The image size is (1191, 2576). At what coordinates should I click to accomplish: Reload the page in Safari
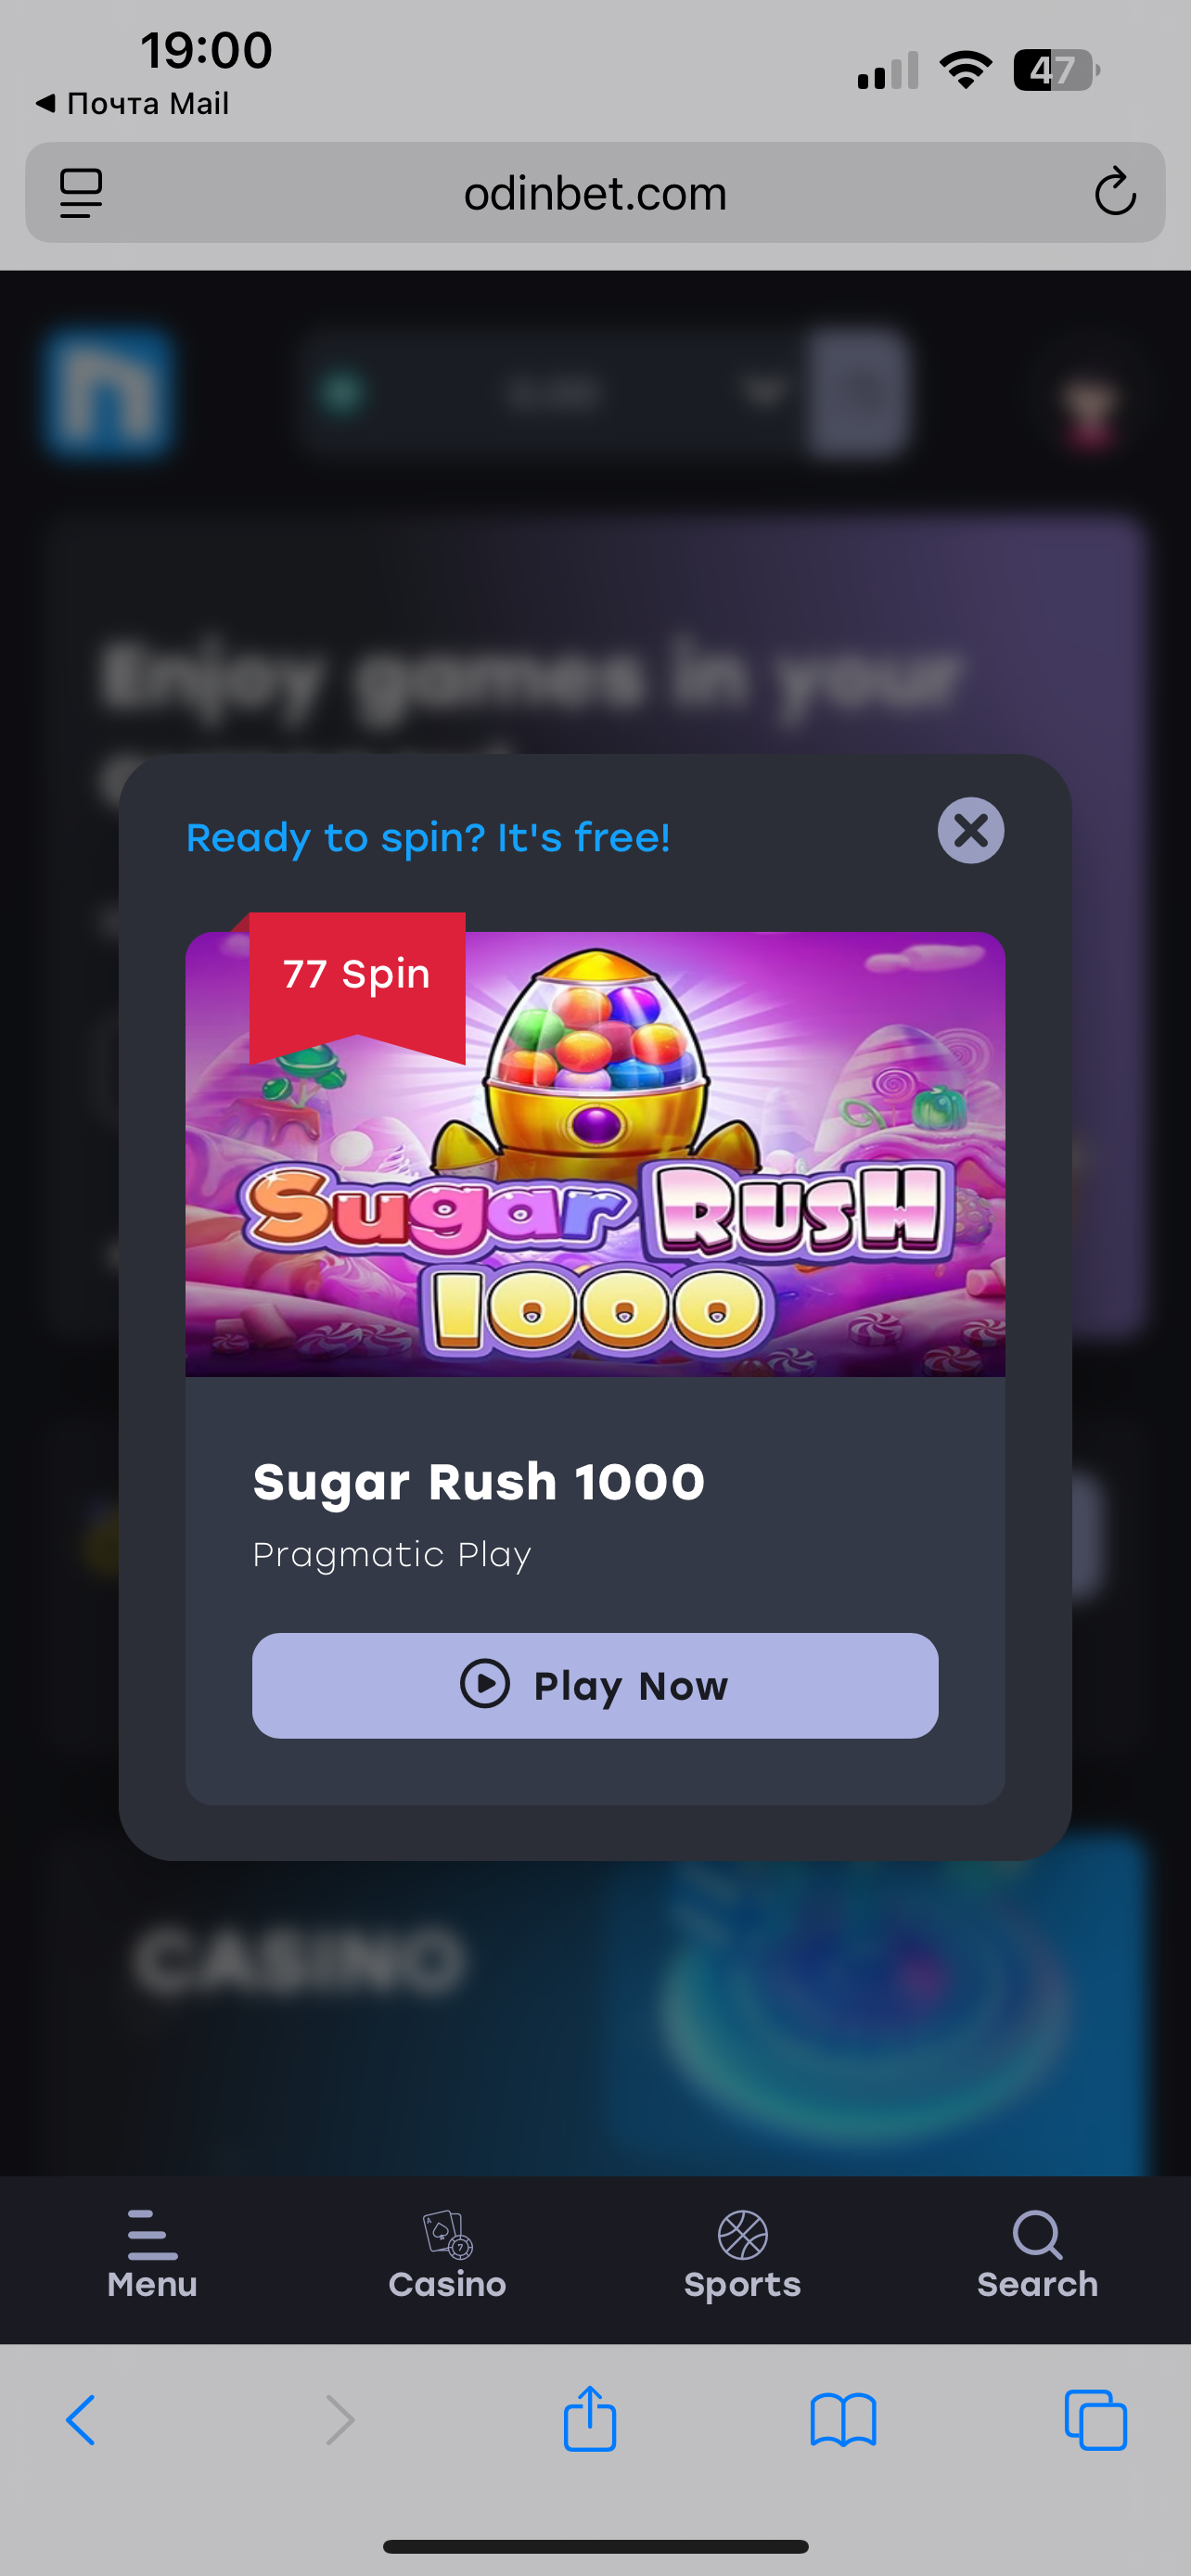coord(1114,192)
